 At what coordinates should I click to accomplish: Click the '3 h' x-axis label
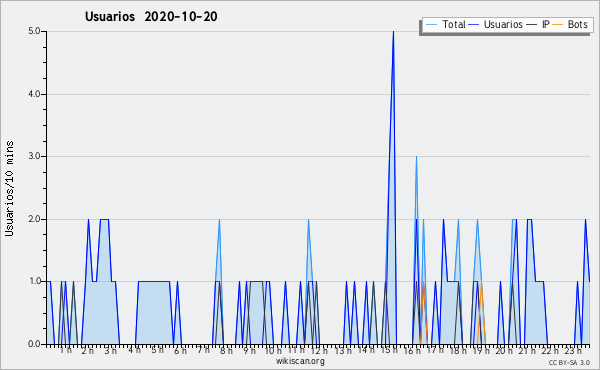click(111, 351)
